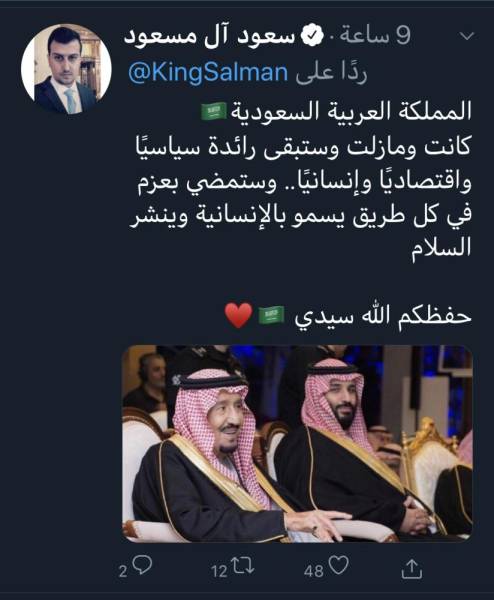
Task: Select the tweet body text paragraph
Action: [300, 179]
